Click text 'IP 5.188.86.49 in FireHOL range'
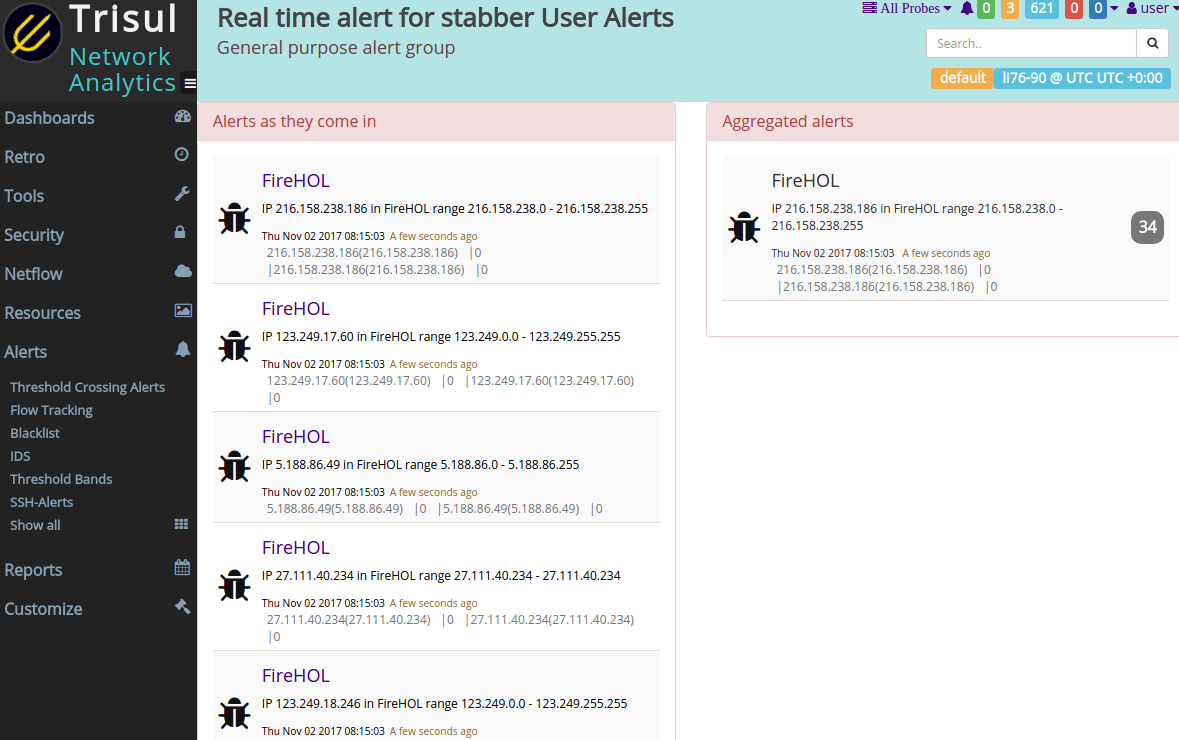 [x=349, y=465]
